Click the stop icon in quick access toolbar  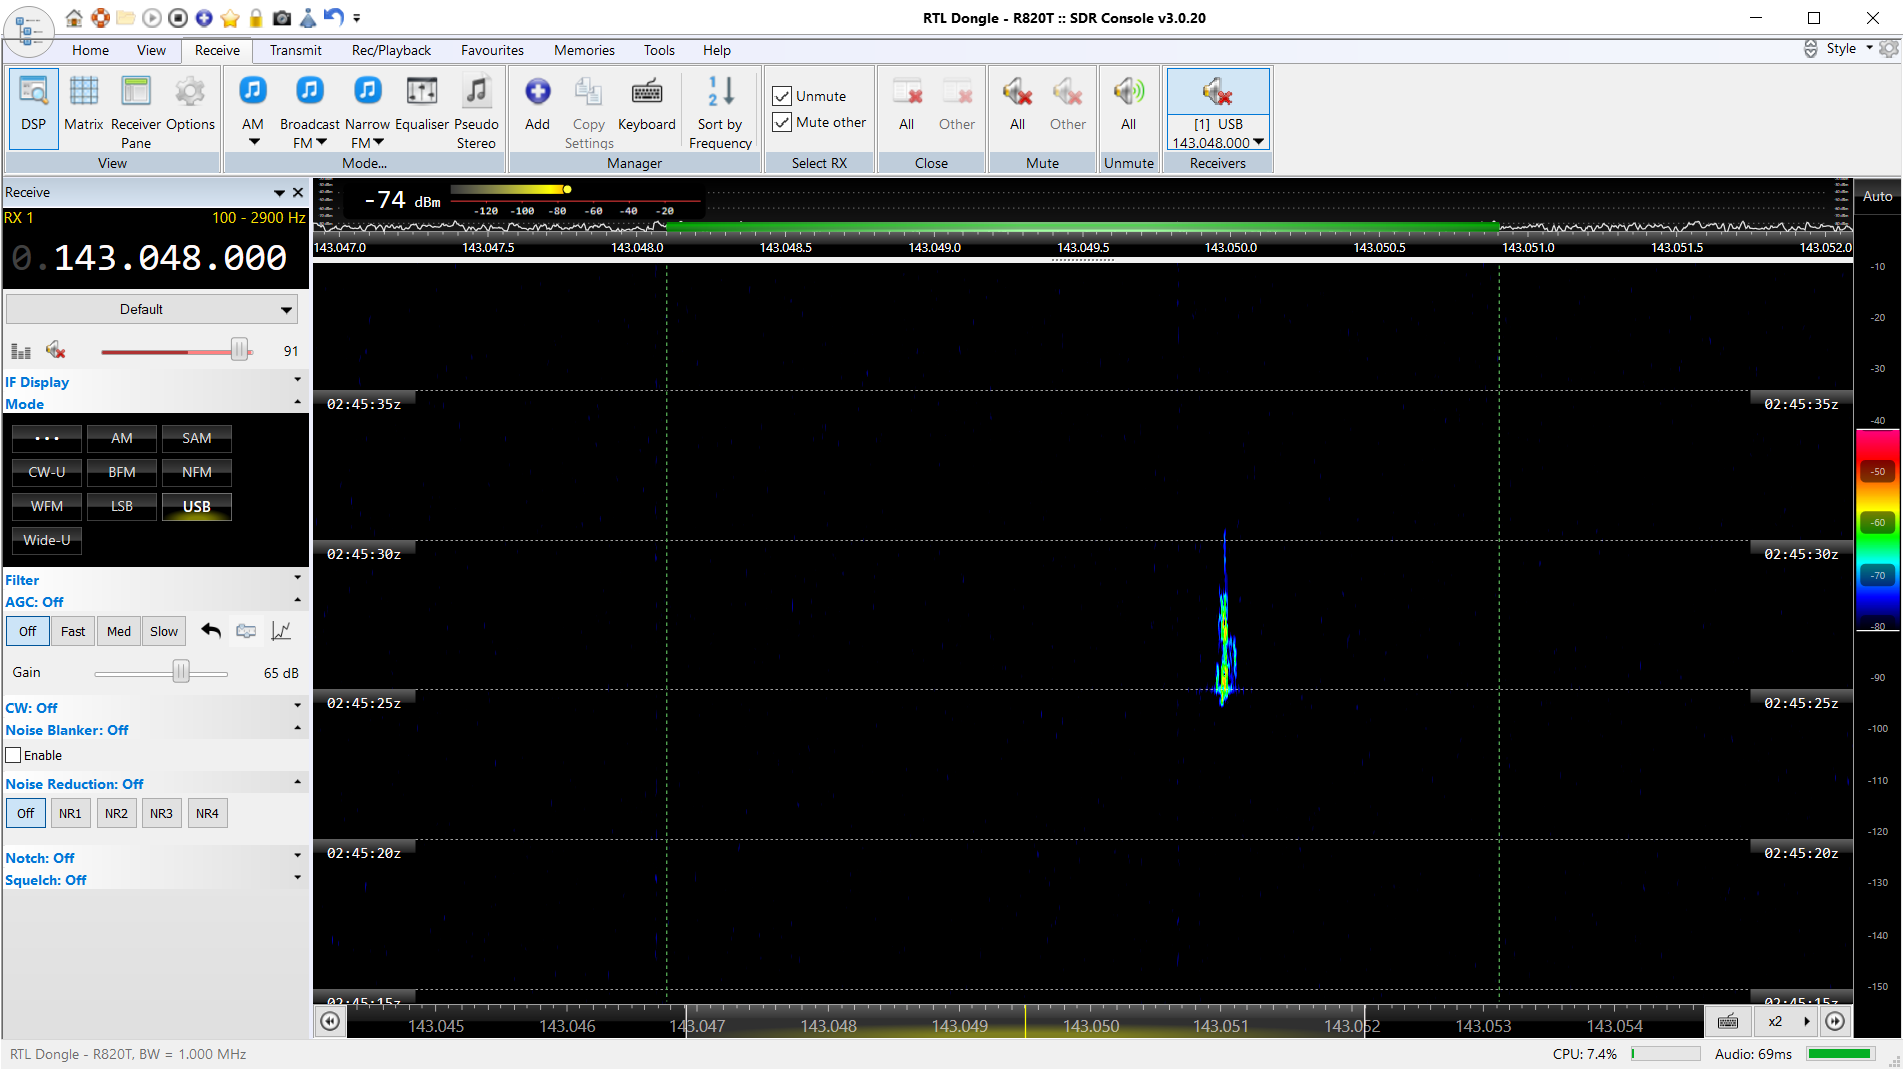178,18
